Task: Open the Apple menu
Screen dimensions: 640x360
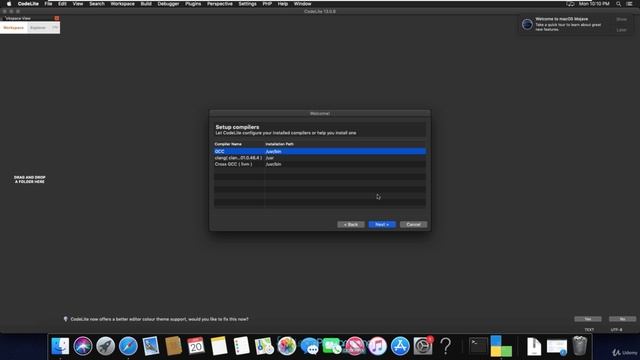Action: 9,4
